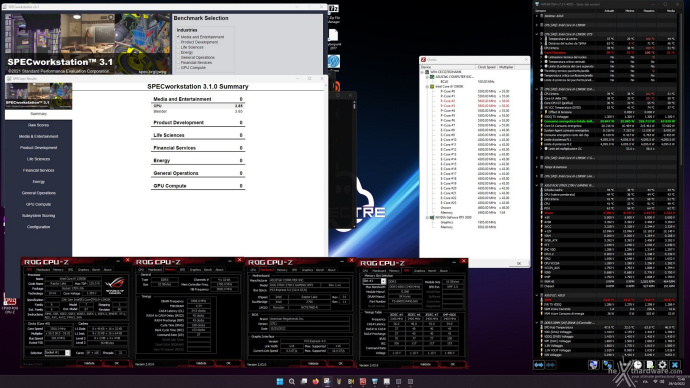Click OK button in the Clocks window
Screen dimensions: 690x388
(x=518, y=263)
